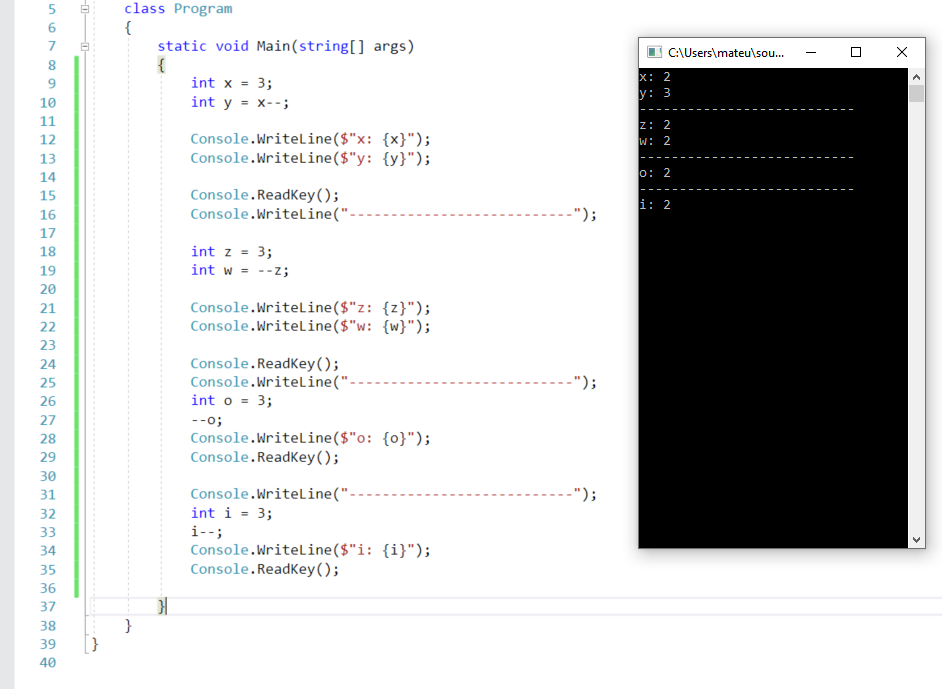Click the 'i--;' statement

point(207,532)
